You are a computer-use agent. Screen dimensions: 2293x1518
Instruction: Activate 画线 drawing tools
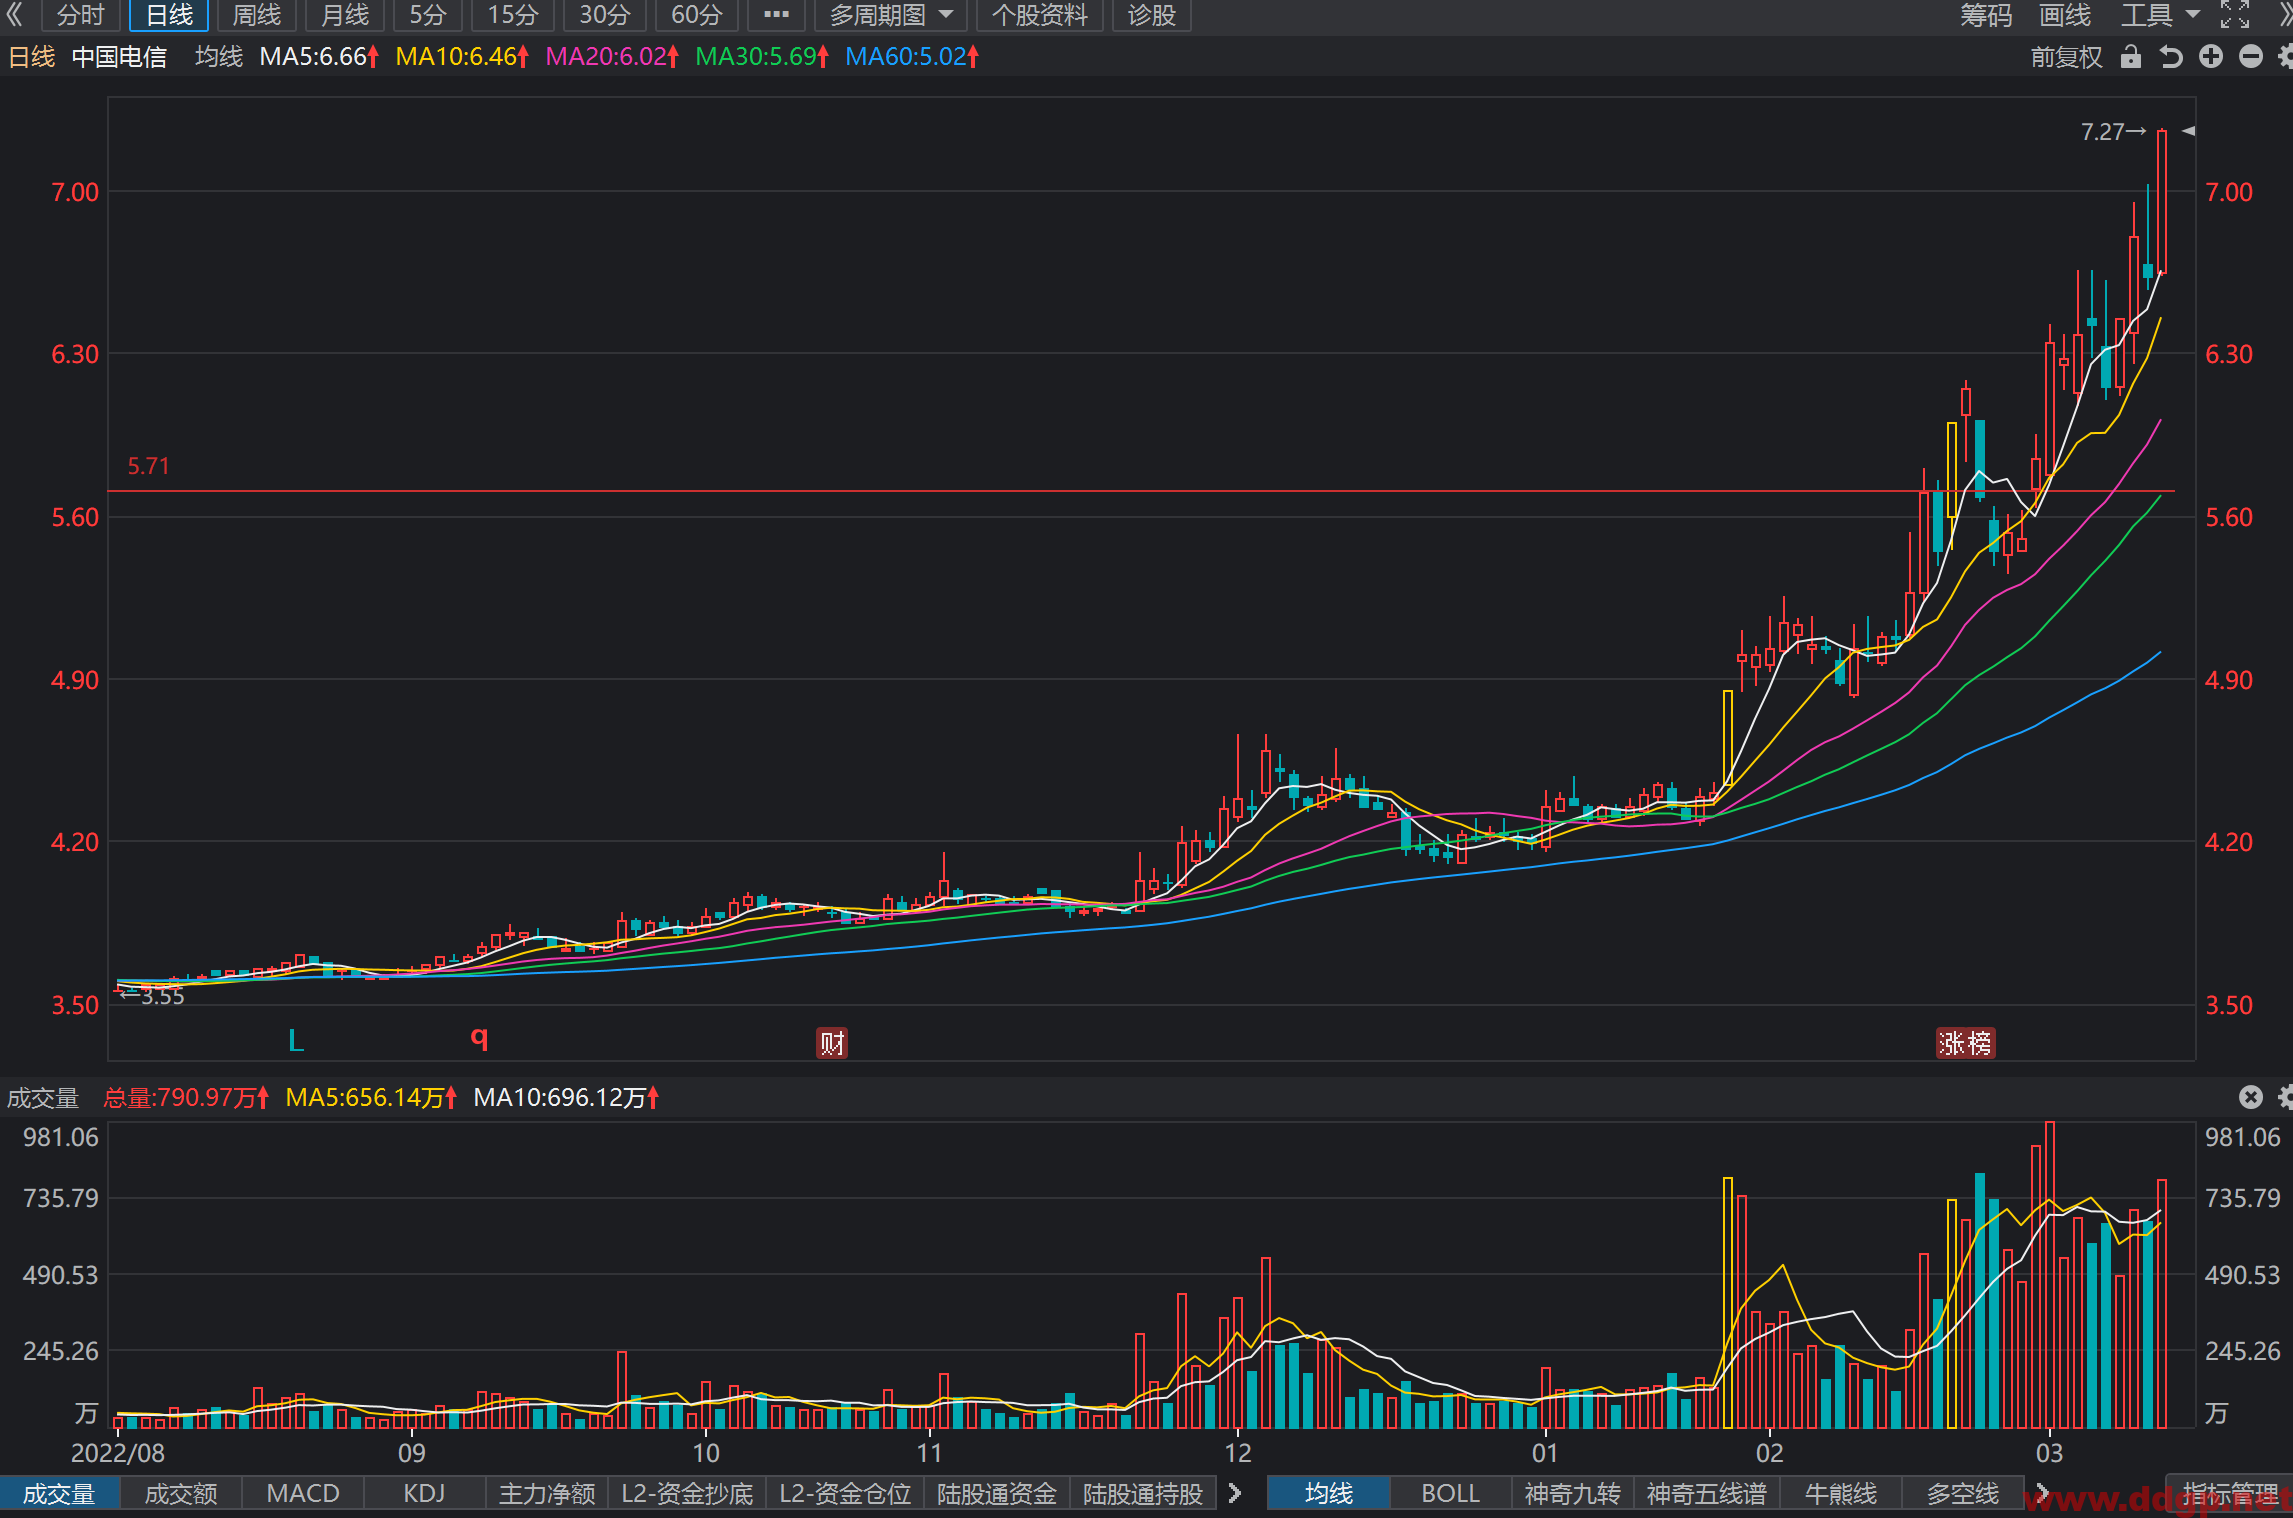[x=2065, y=15]
